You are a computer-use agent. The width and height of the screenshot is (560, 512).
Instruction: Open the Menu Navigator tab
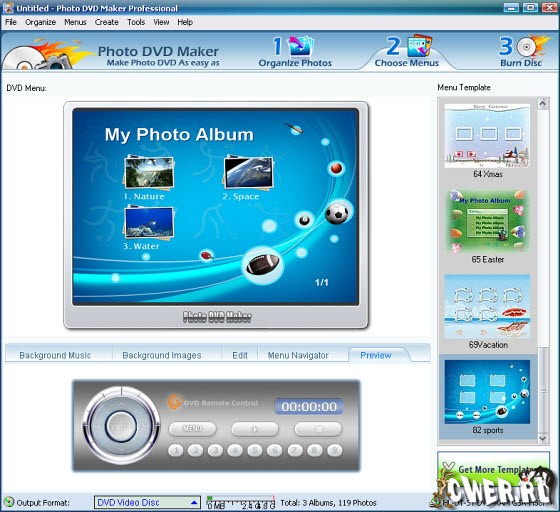[298, 355]
